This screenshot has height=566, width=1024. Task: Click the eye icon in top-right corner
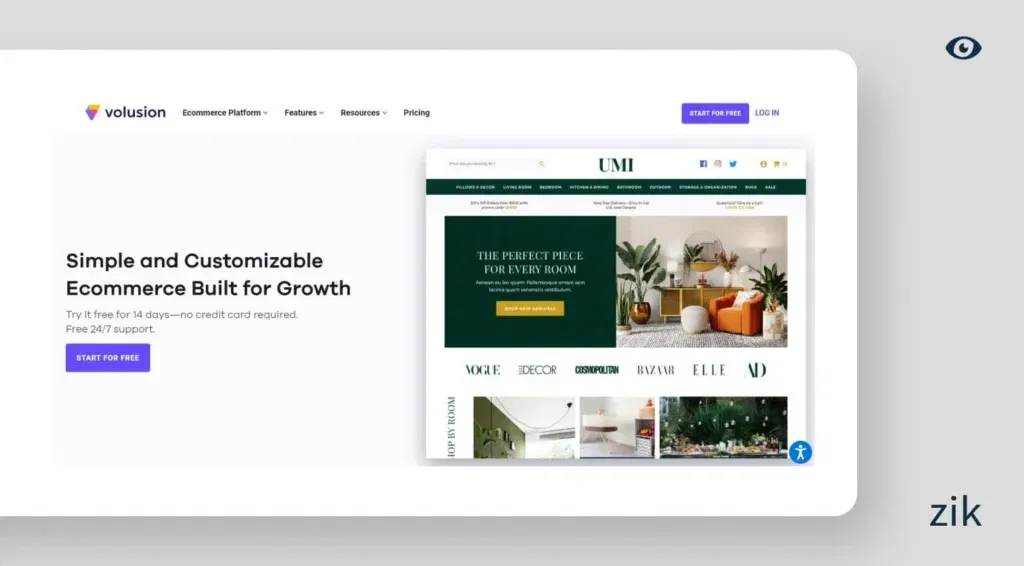(963, 48)
